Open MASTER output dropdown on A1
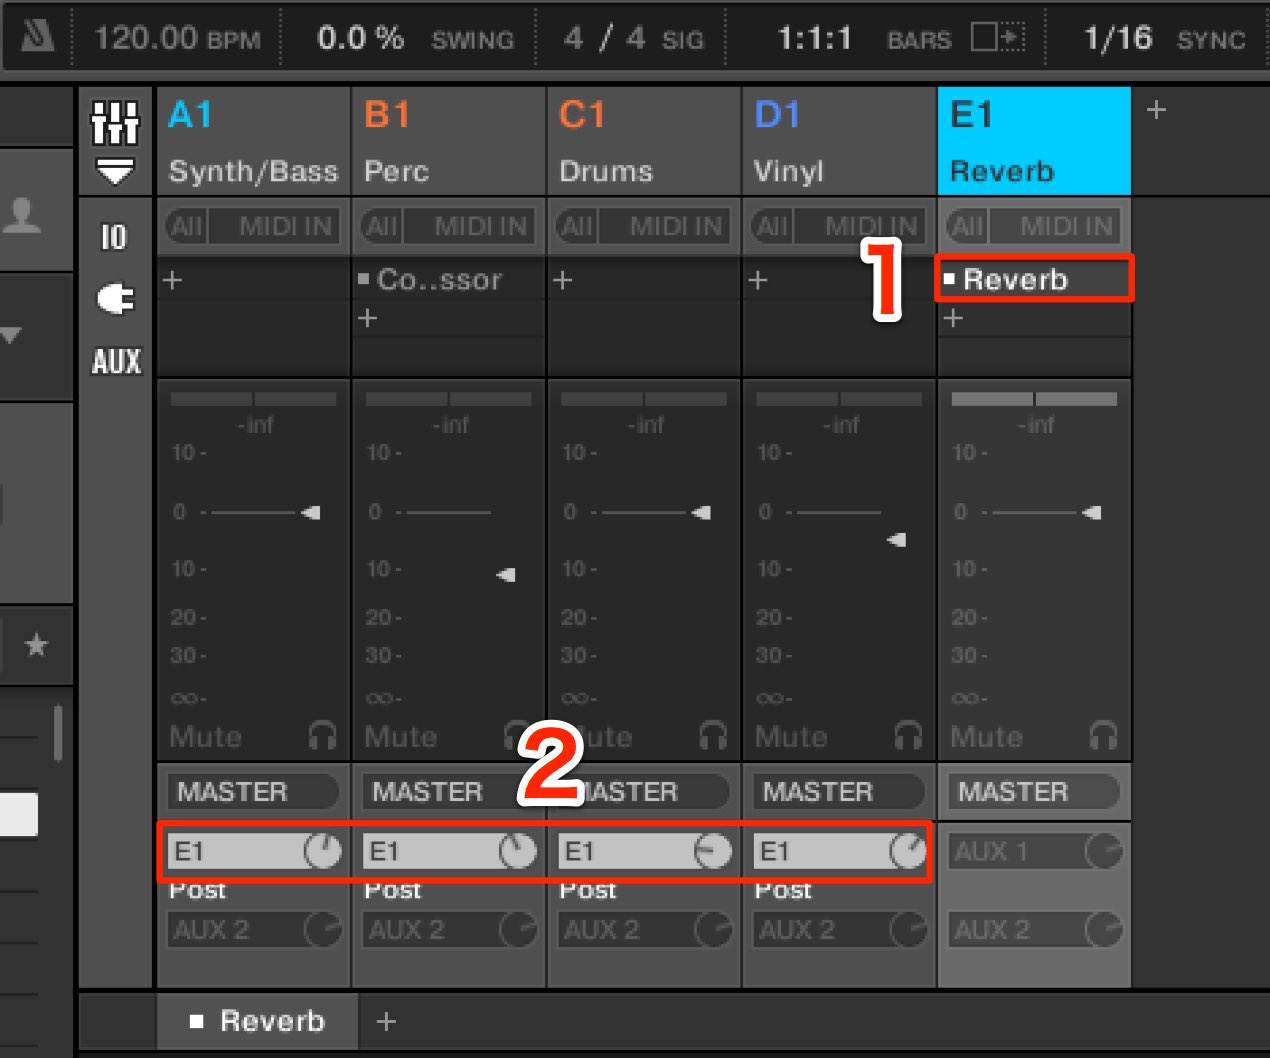The image size is (1270, 1058). pyautogui.click(x=252, y=792)
